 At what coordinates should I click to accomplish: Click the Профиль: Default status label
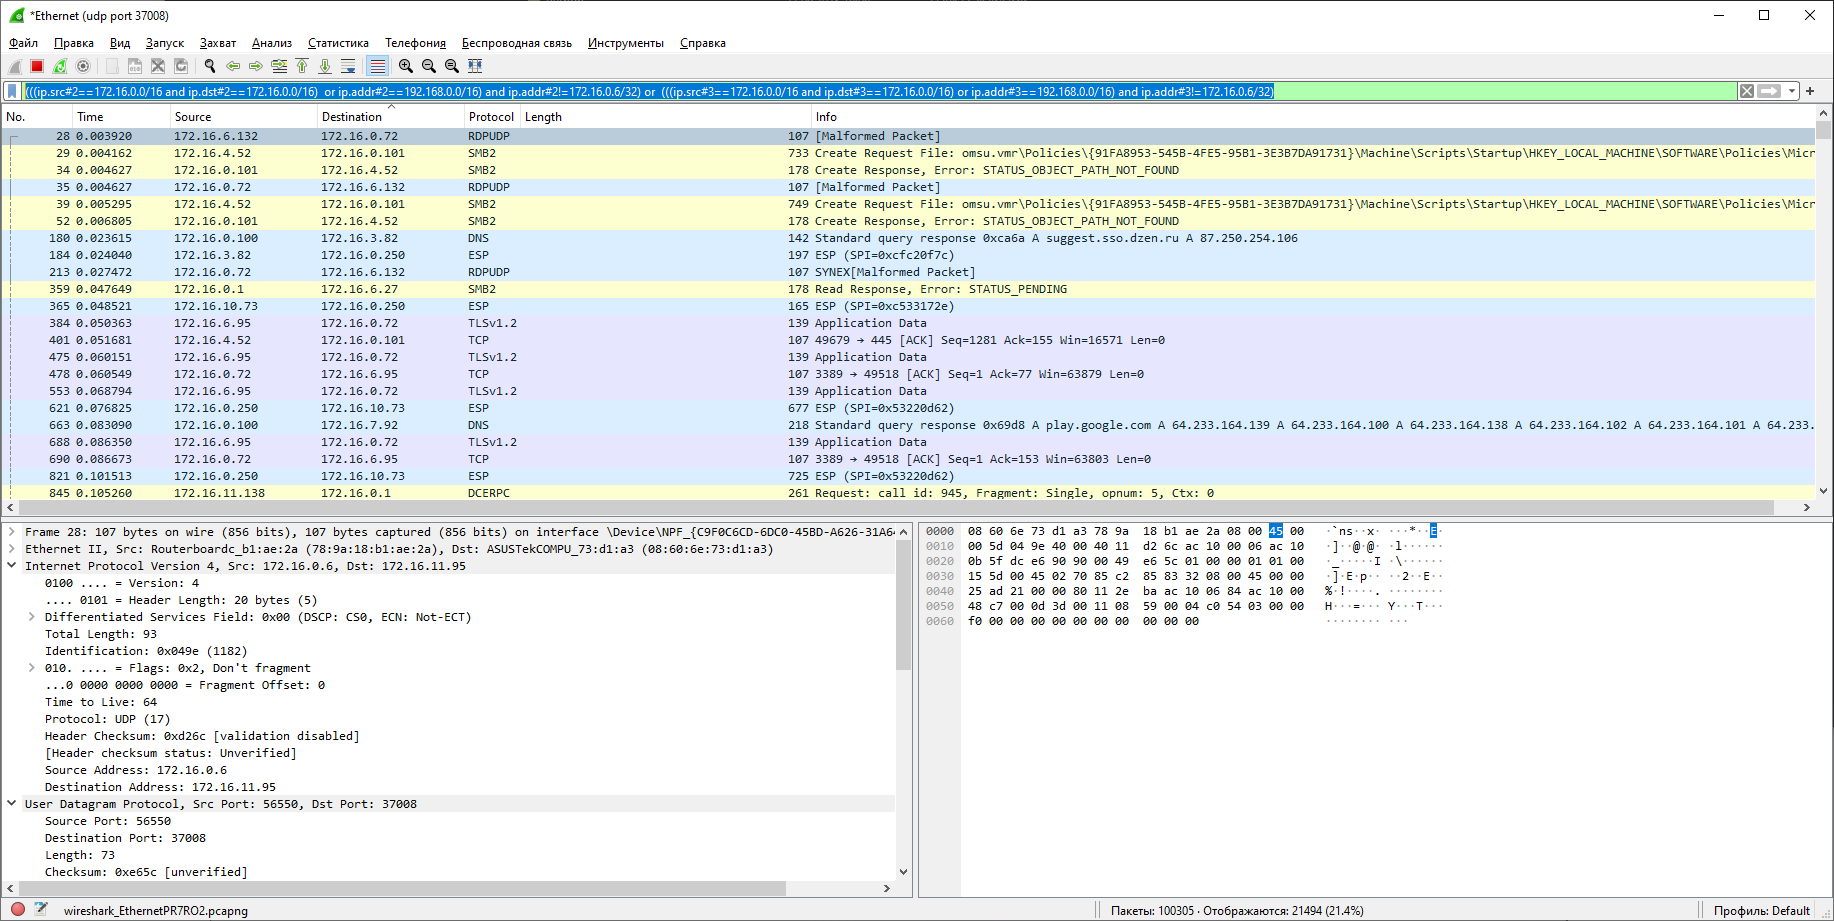point(1761,911)
